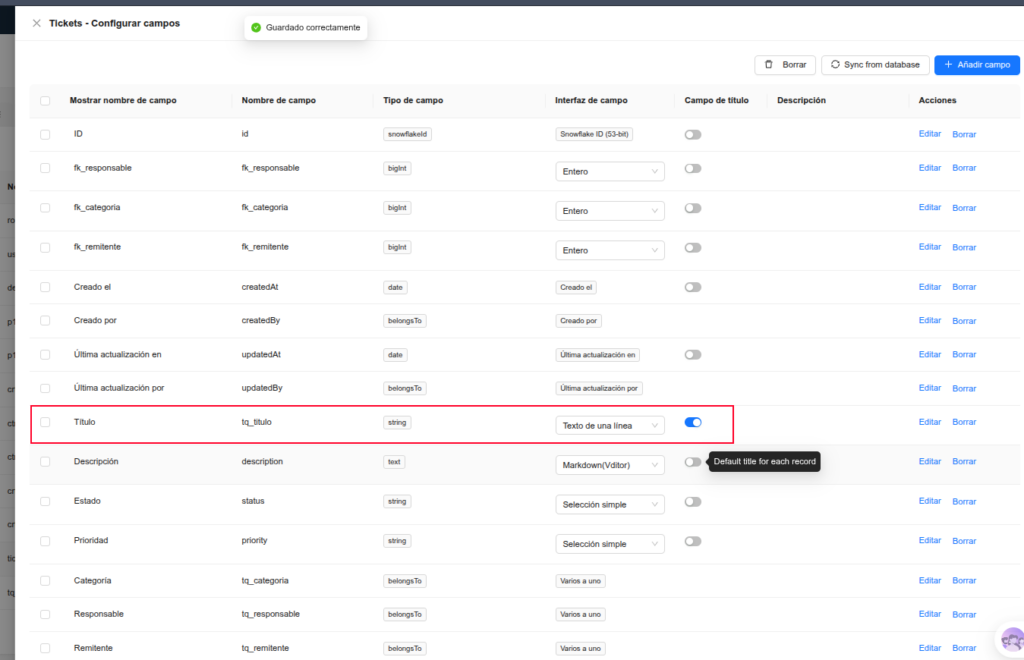The image size is (1024, 660).
Task: Tick the Título row checkbox
Action: click(x=45, y=422)
